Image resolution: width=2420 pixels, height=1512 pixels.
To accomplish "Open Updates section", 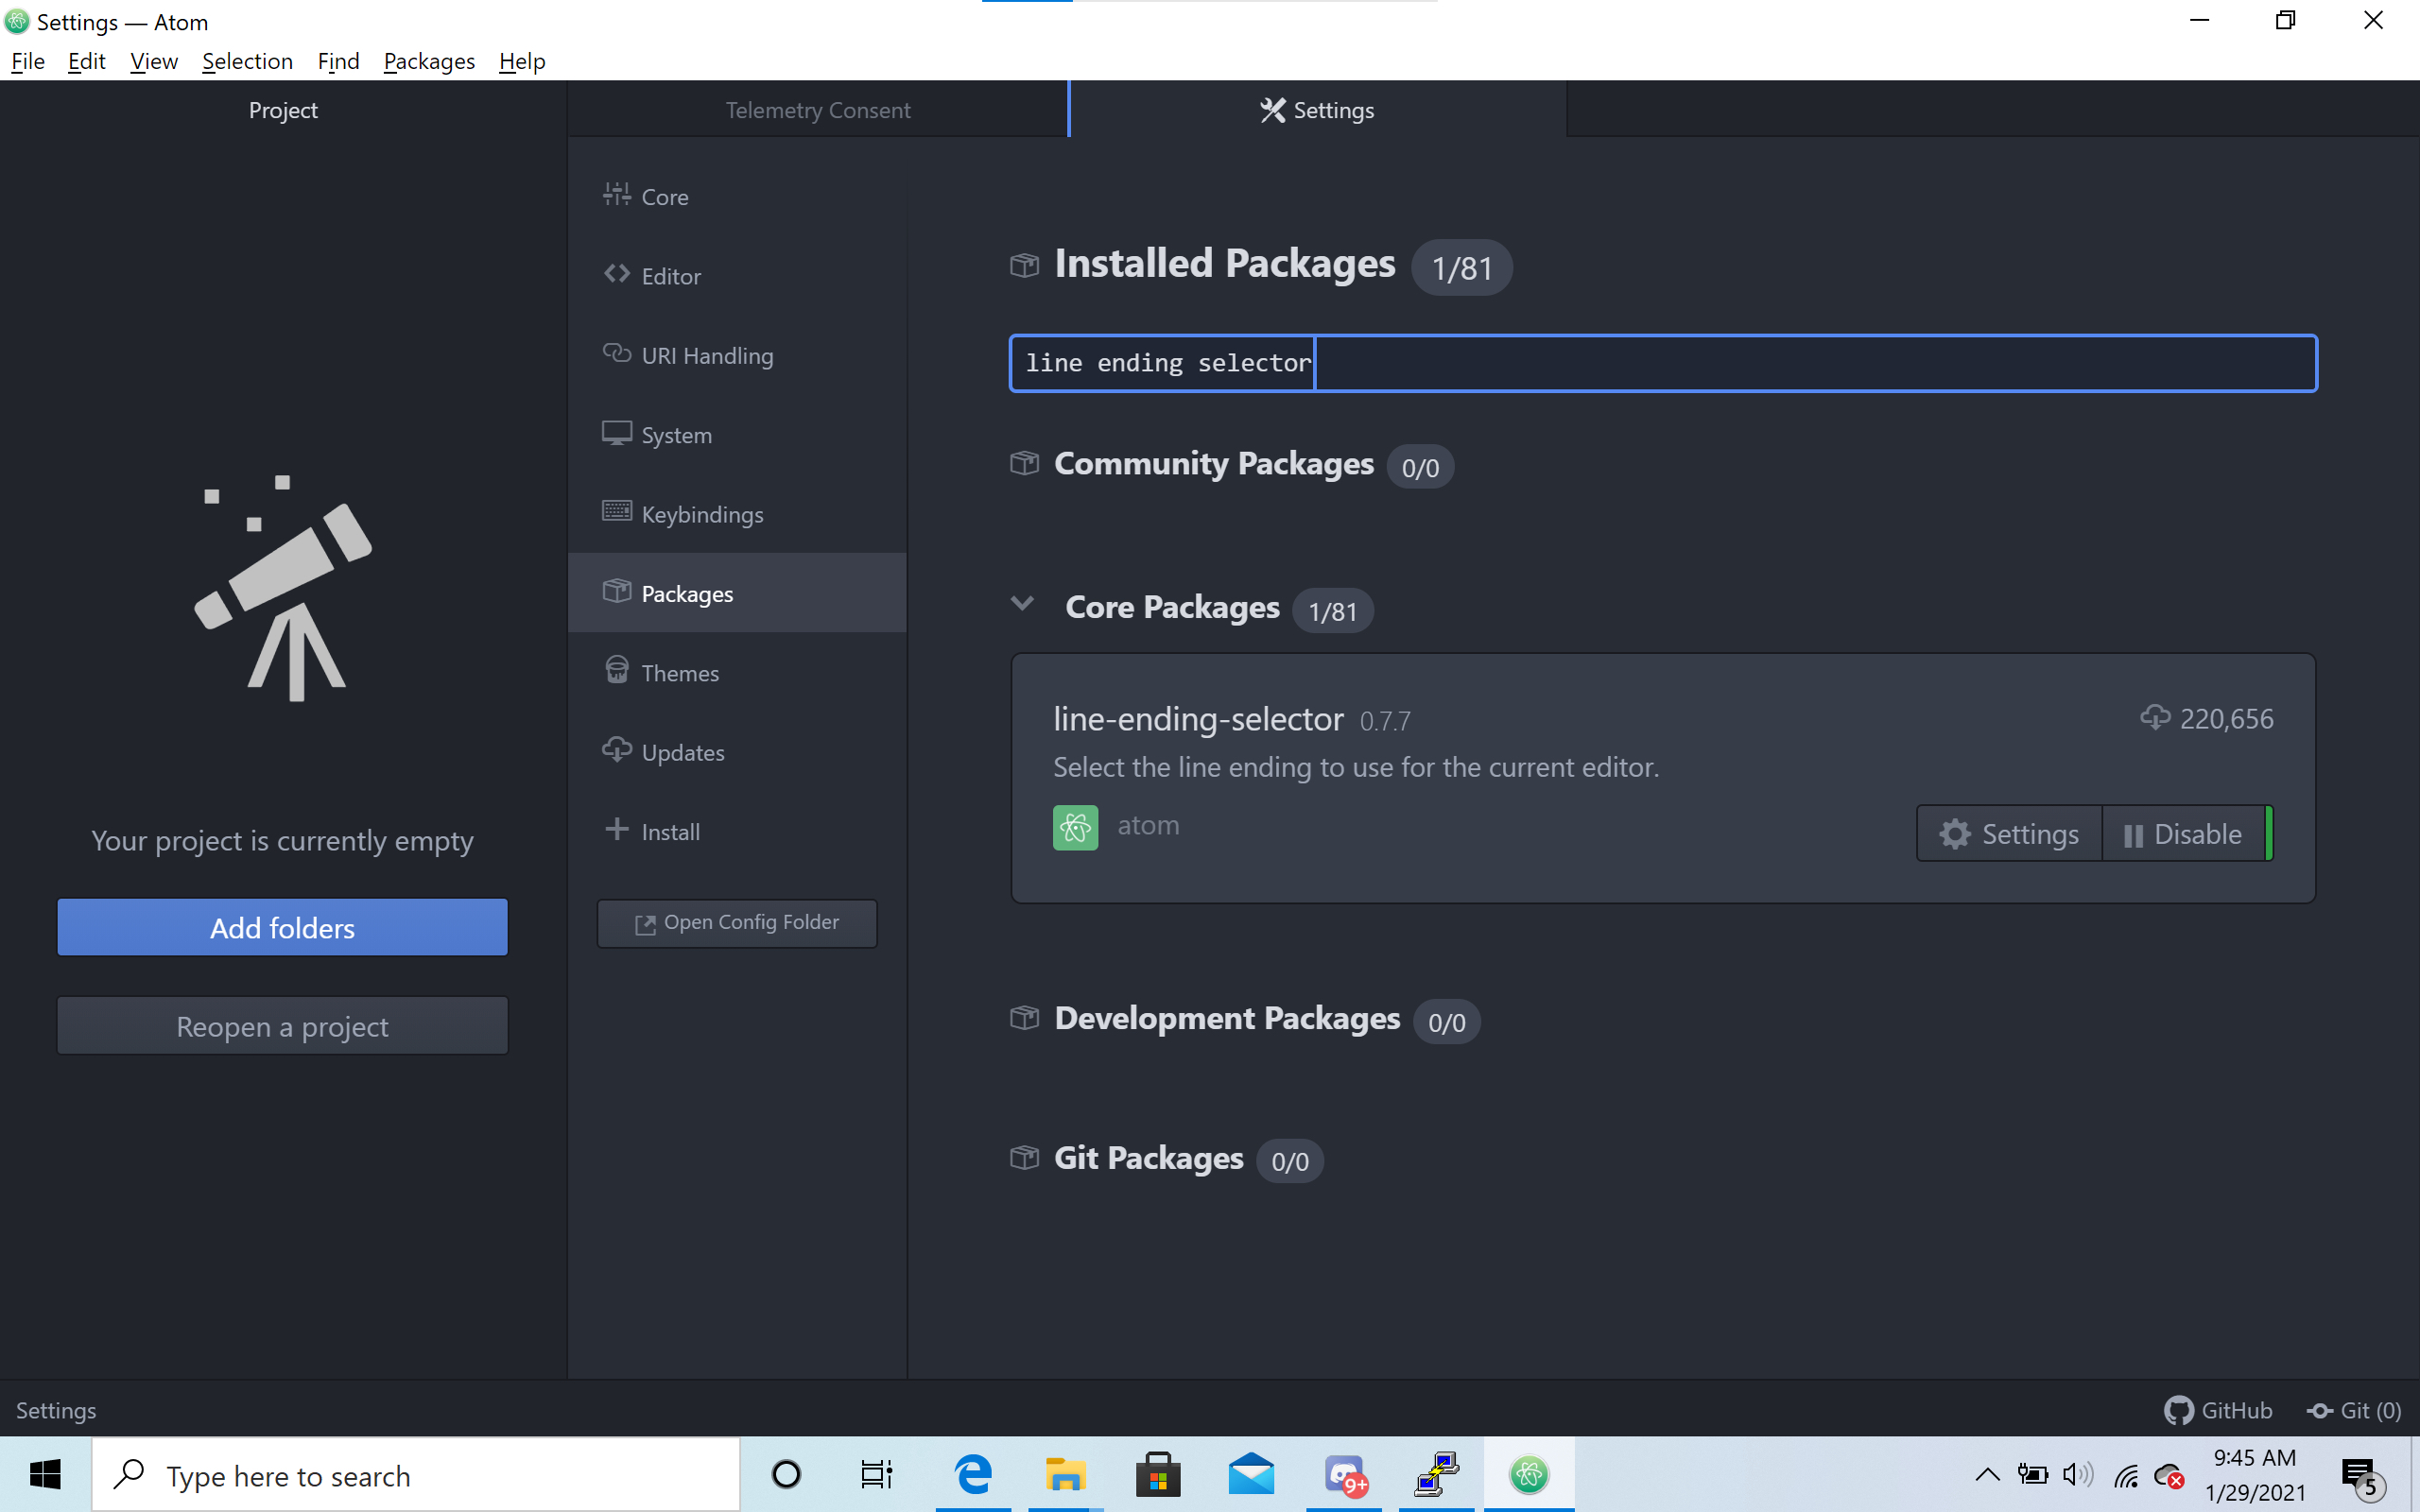I will [x=737, y=752].
